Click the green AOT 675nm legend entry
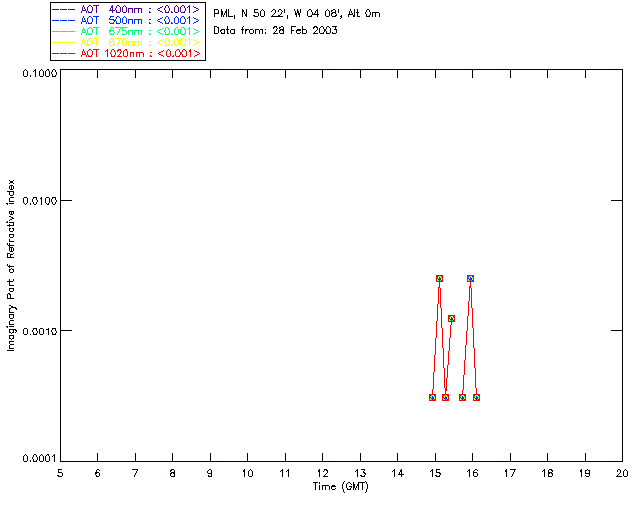Screen dimensions: 640x512 (x=126, y=31)
